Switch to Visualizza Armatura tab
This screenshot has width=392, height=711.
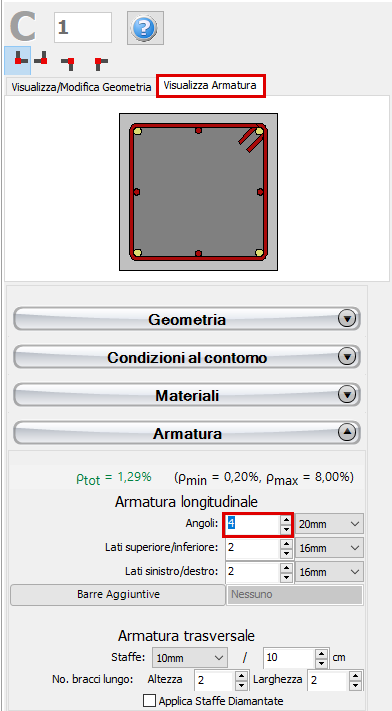pyautogui.click(x=210, y=85)
